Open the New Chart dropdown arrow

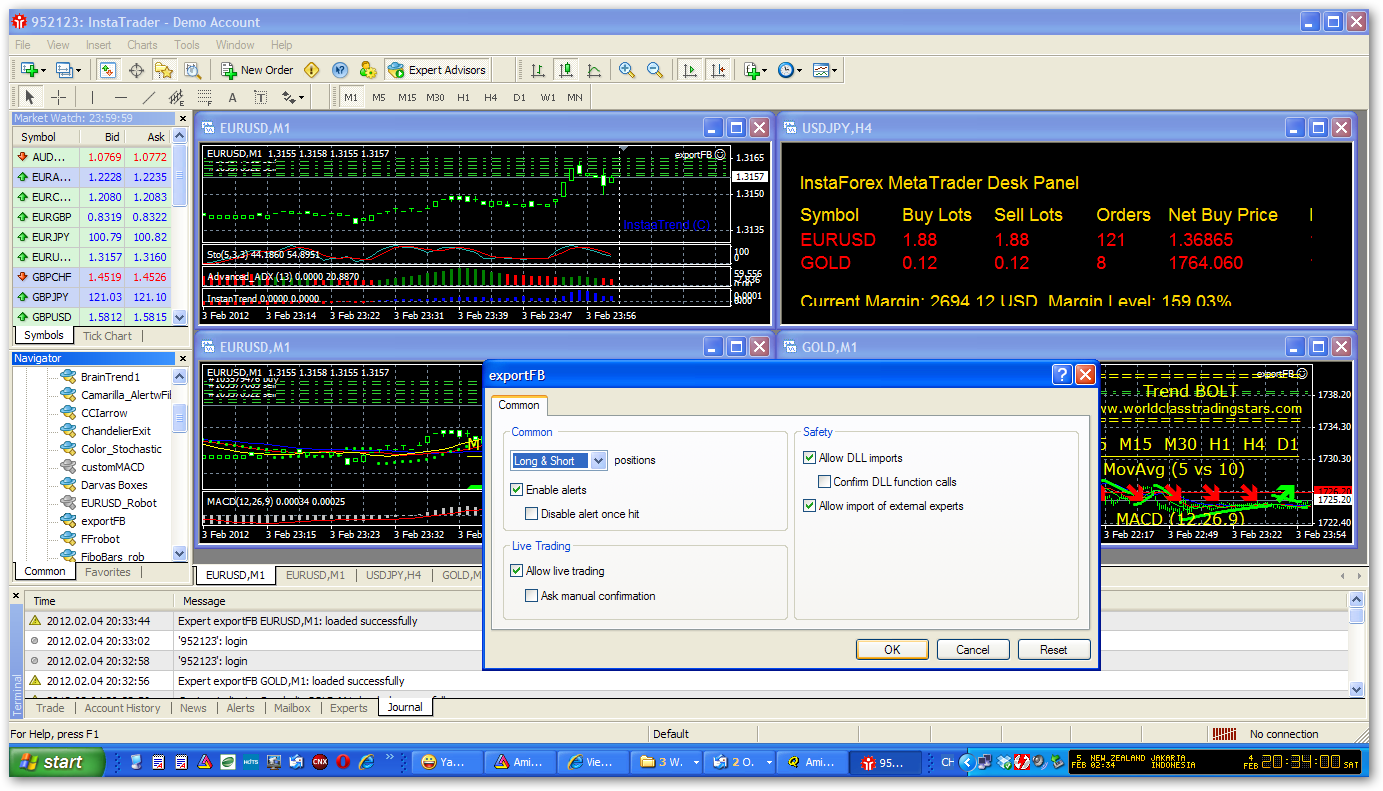(43, 70)
